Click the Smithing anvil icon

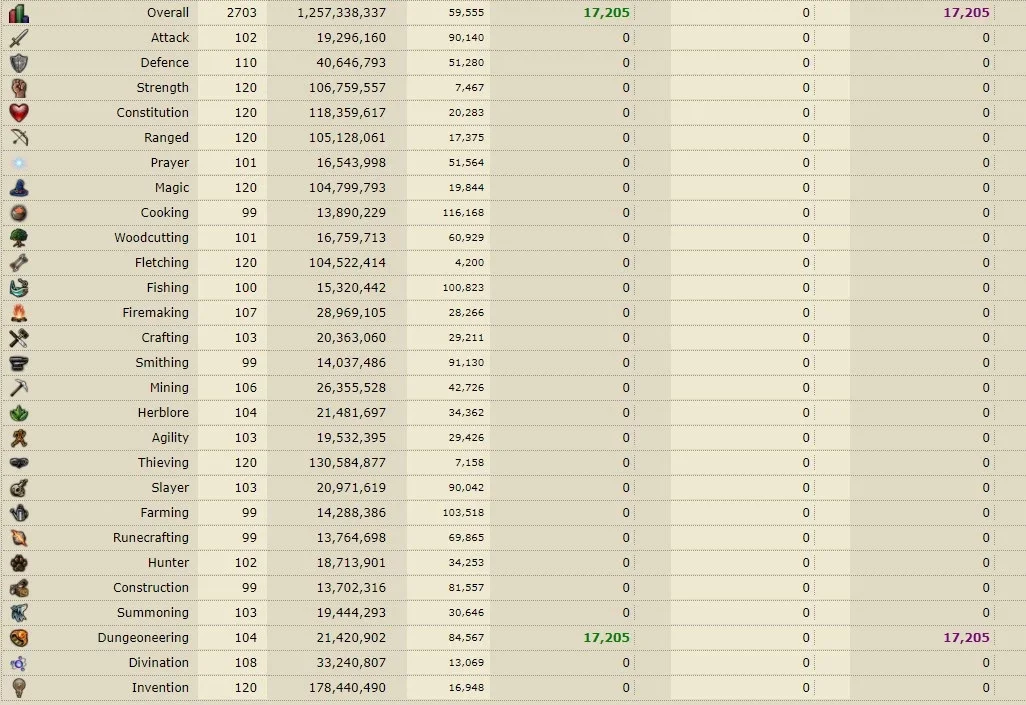[x=19, y=363]
